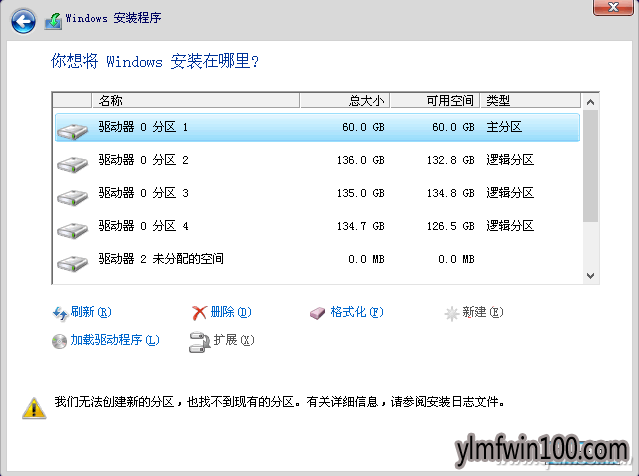Select row 驱动器 0 分区 4
Screen dimensions: 639x476
point(317,226)
